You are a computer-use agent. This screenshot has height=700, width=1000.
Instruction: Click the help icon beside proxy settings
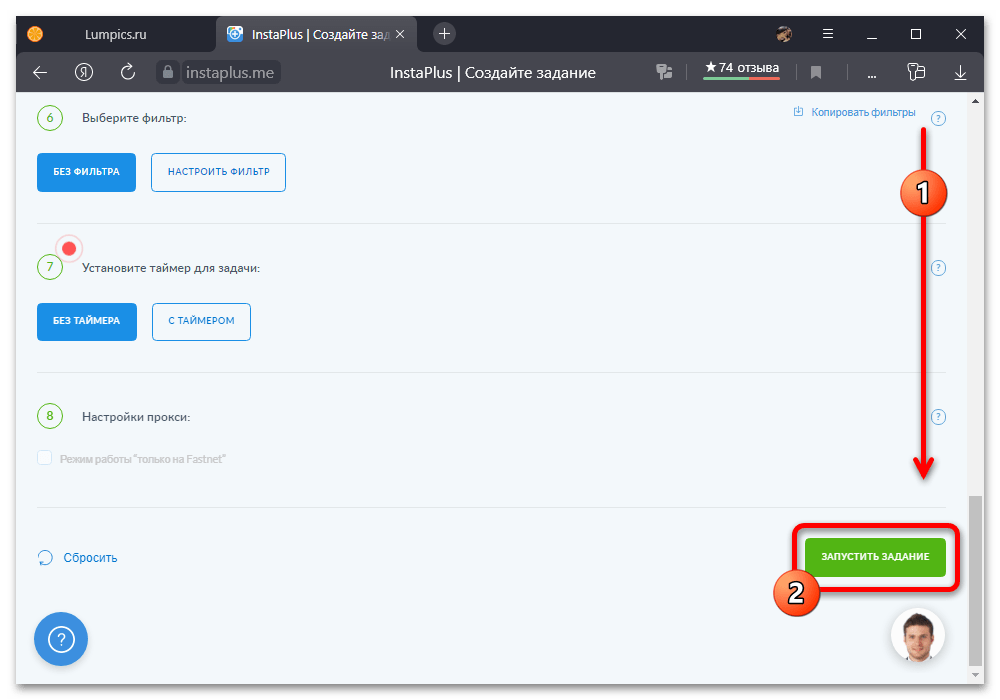938,417
